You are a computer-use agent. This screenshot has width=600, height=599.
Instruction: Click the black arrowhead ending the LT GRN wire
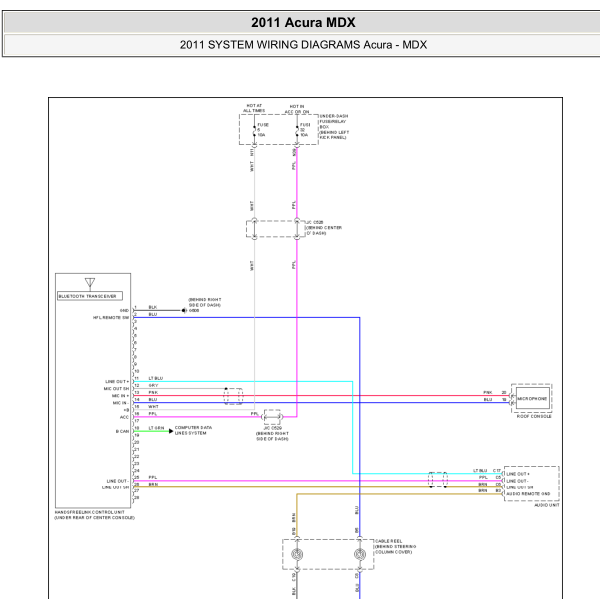171,431
